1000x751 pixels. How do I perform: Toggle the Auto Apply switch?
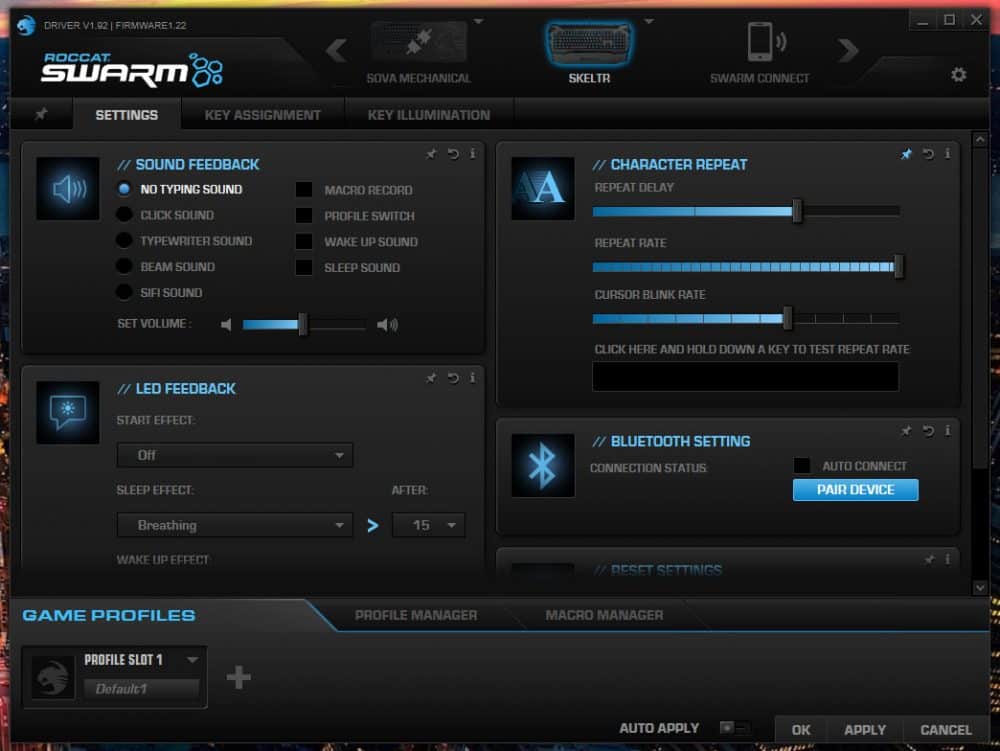click(735, 727)
